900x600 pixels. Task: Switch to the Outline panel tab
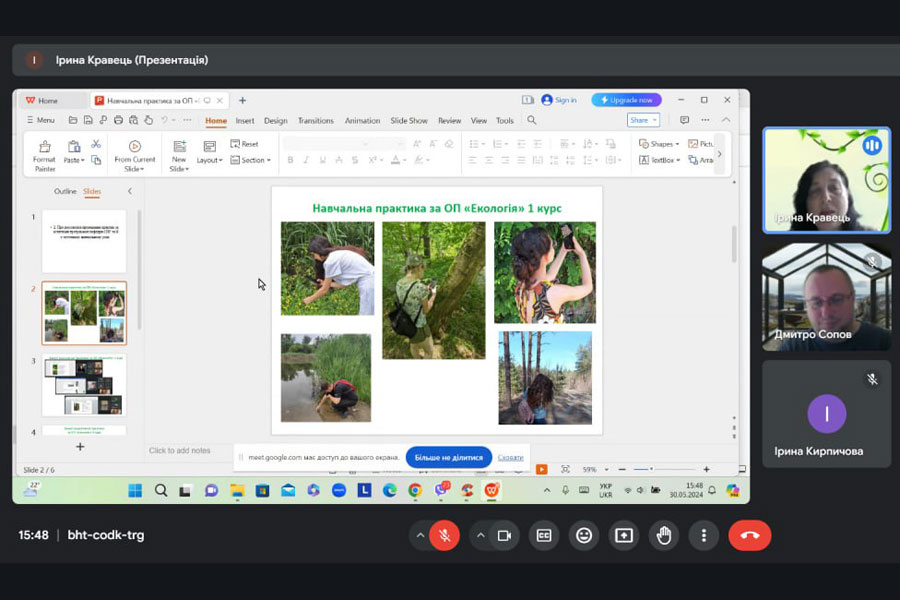pos(65,191)
